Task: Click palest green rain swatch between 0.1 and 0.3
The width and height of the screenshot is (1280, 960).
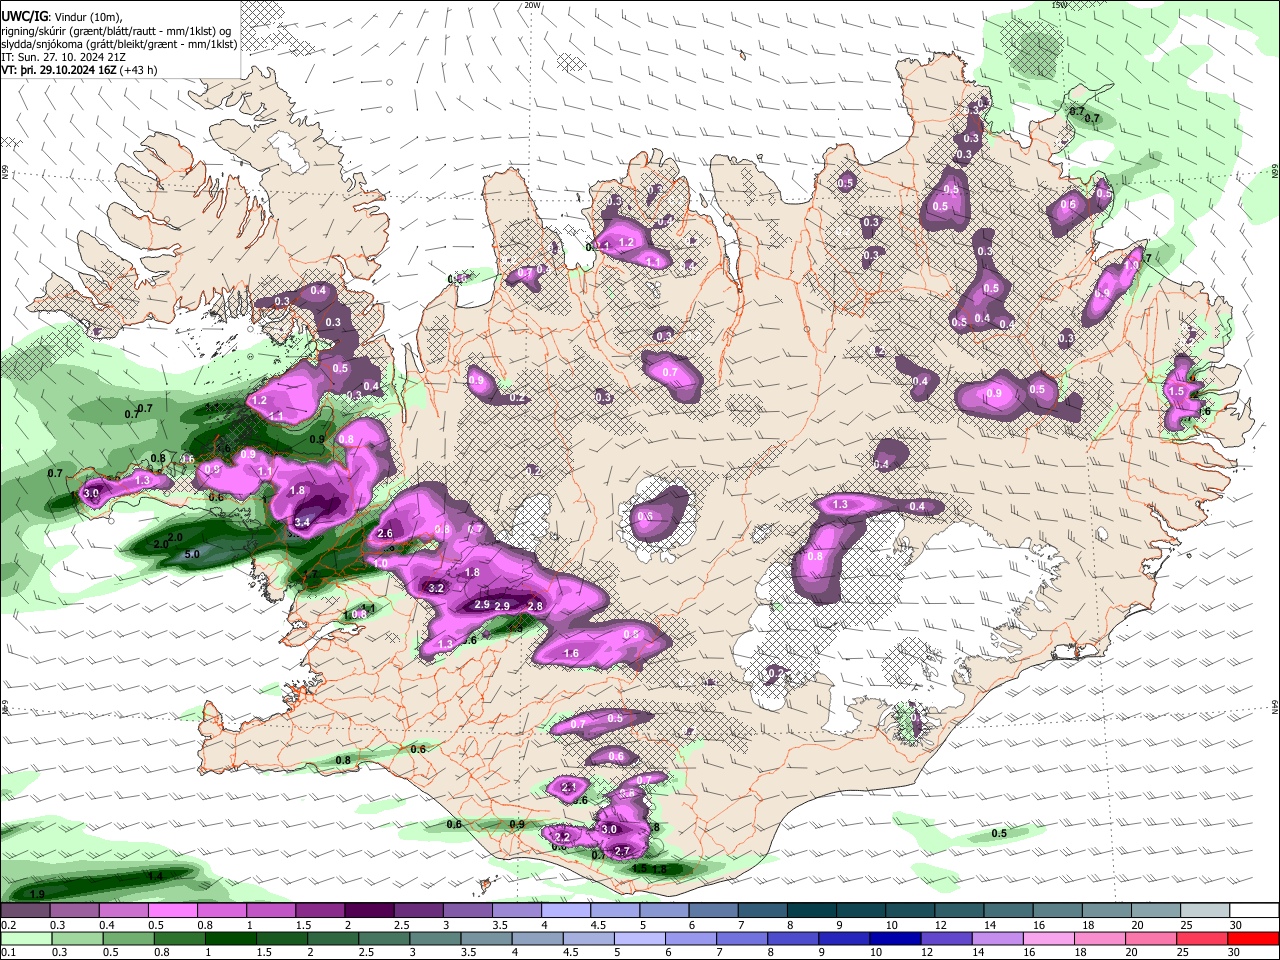Action: [25, 938]
